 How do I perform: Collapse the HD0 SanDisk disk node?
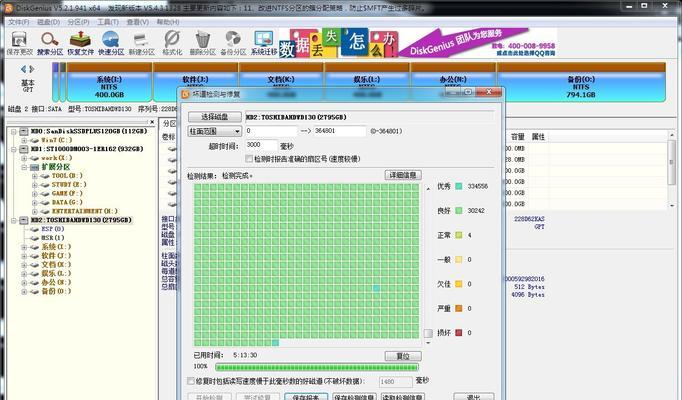[14, 131]
